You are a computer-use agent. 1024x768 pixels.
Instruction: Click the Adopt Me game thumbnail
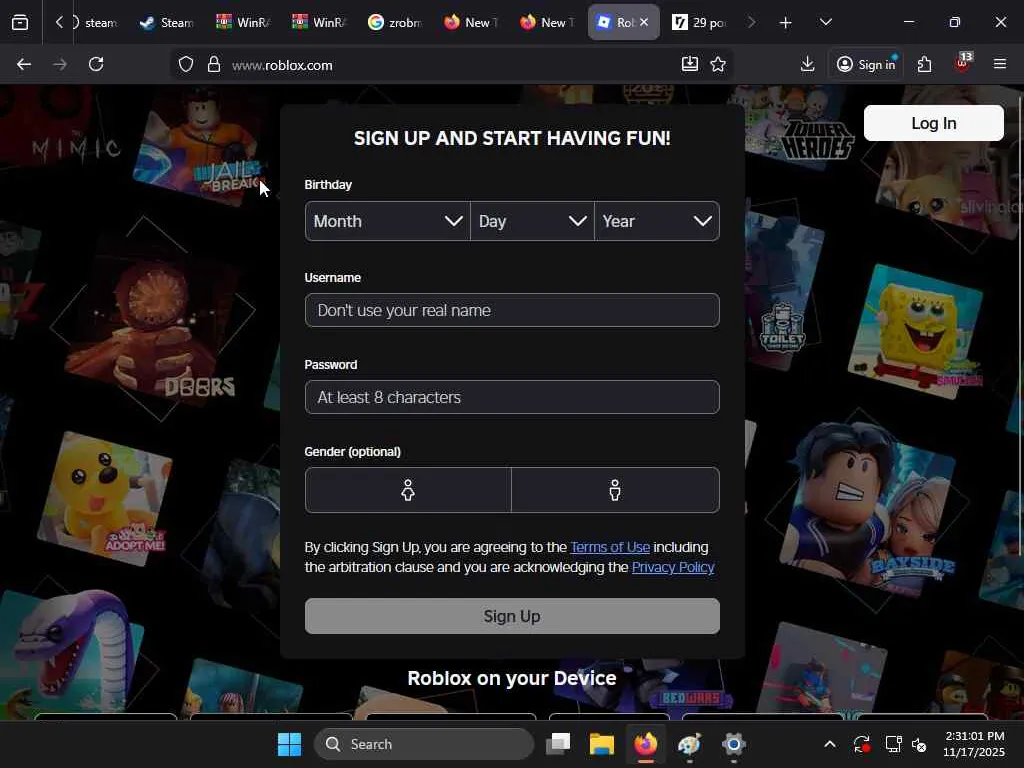[104, 500]
